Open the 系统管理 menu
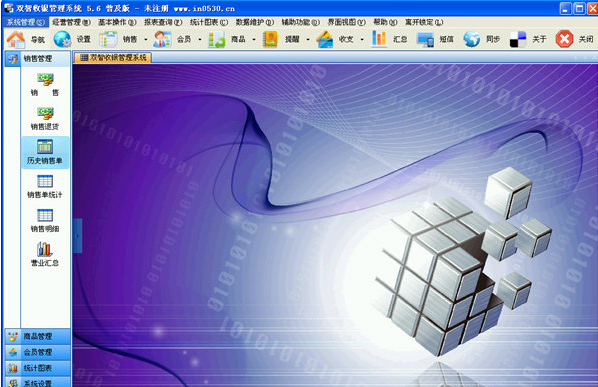The height and width of the screenshot is (387, 598). 26,22
